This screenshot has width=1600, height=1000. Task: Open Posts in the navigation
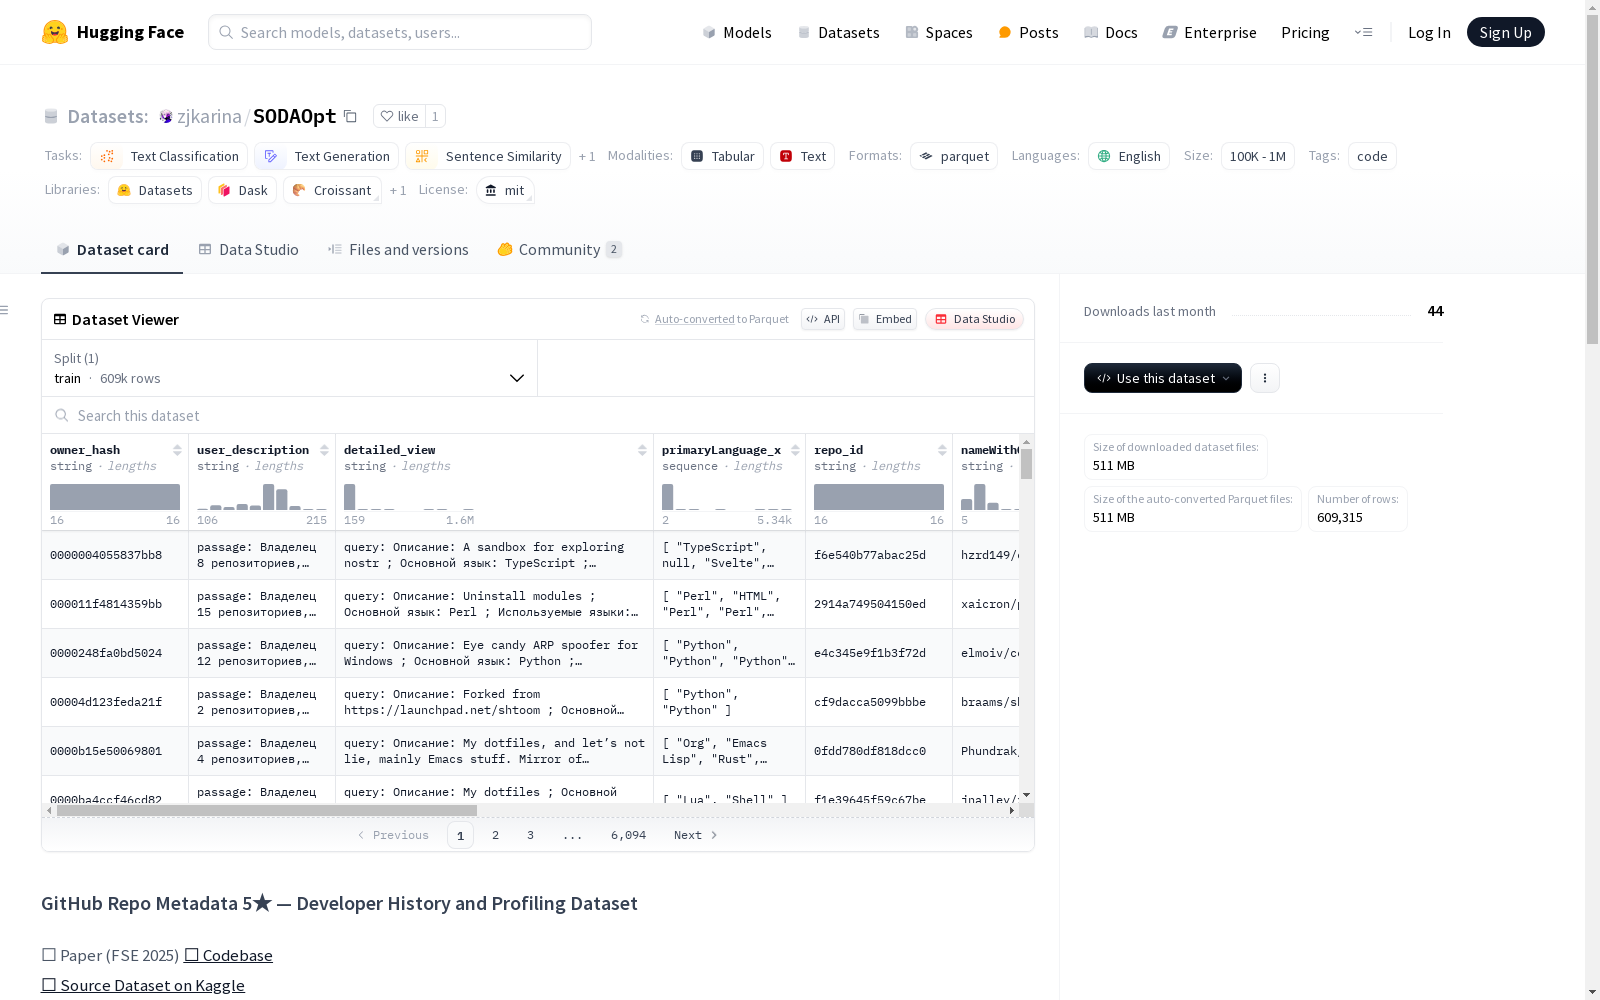click(1028, 32)
